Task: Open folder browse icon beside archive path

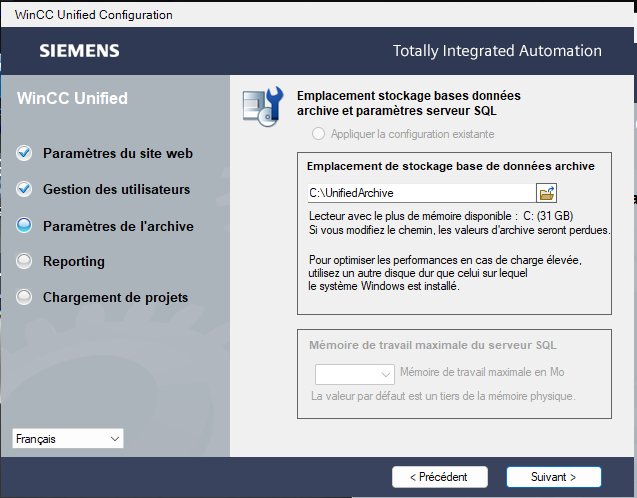Action: coord(546,193)
